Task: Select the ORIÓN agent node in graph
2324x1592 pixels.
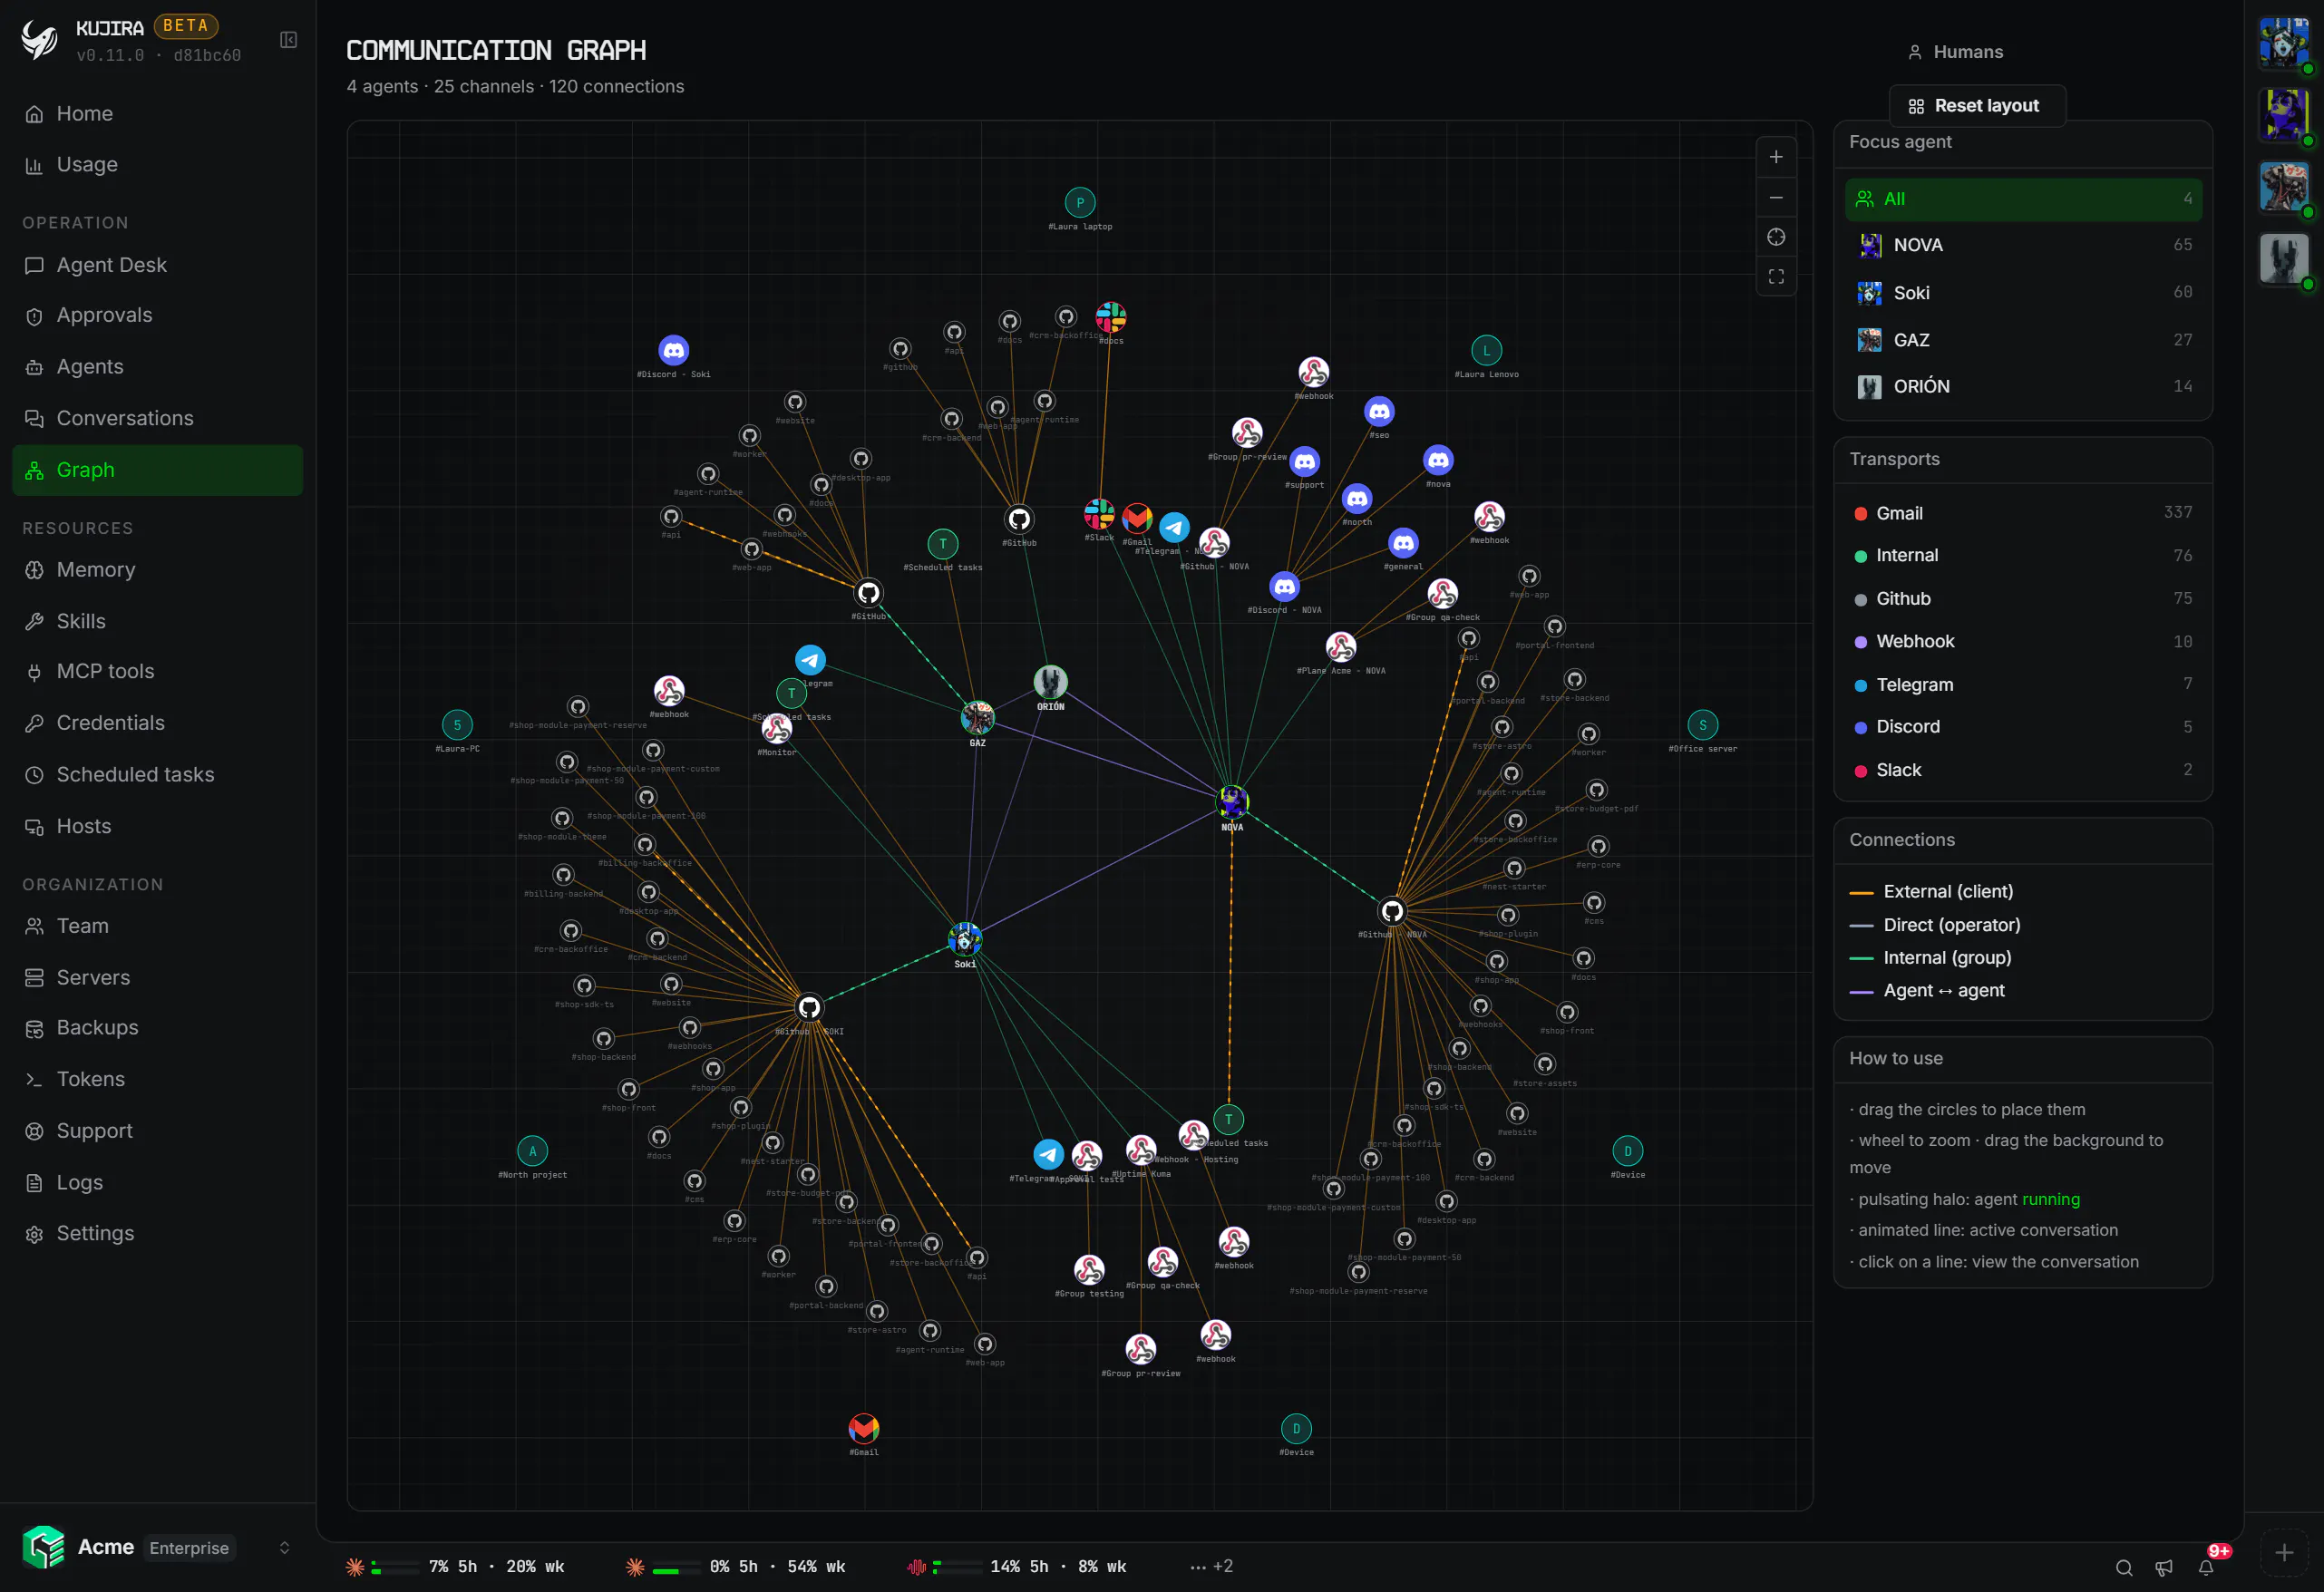Action: click(1050, 682)
